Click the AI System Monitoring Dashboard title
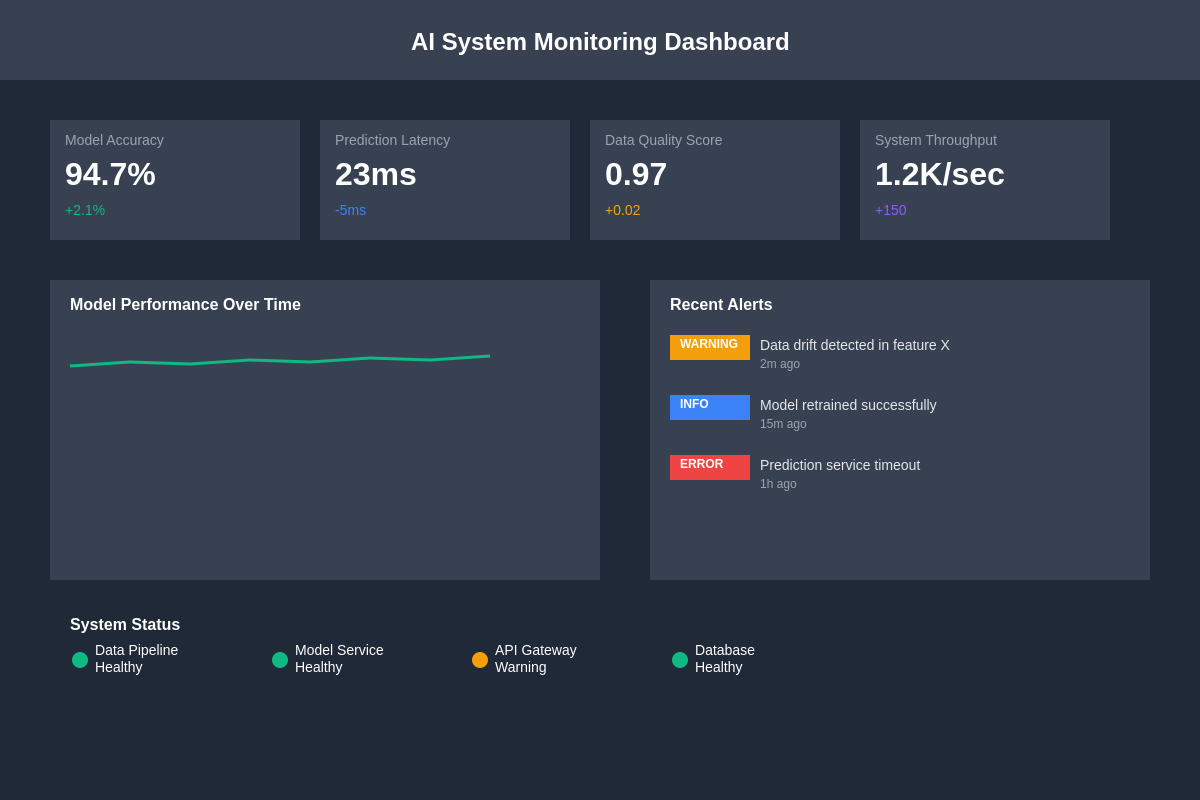Viewport: 1200px width, 800px height. click(600, 42)
